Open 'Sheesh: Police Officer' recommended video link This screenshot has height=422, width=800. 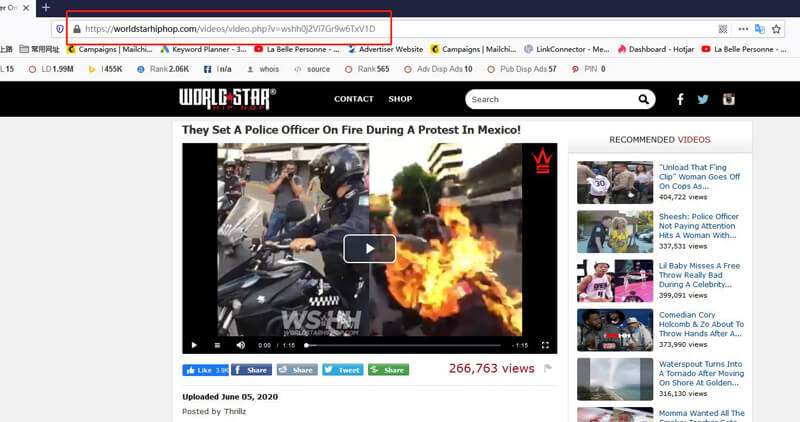click(x=698, y=226)
